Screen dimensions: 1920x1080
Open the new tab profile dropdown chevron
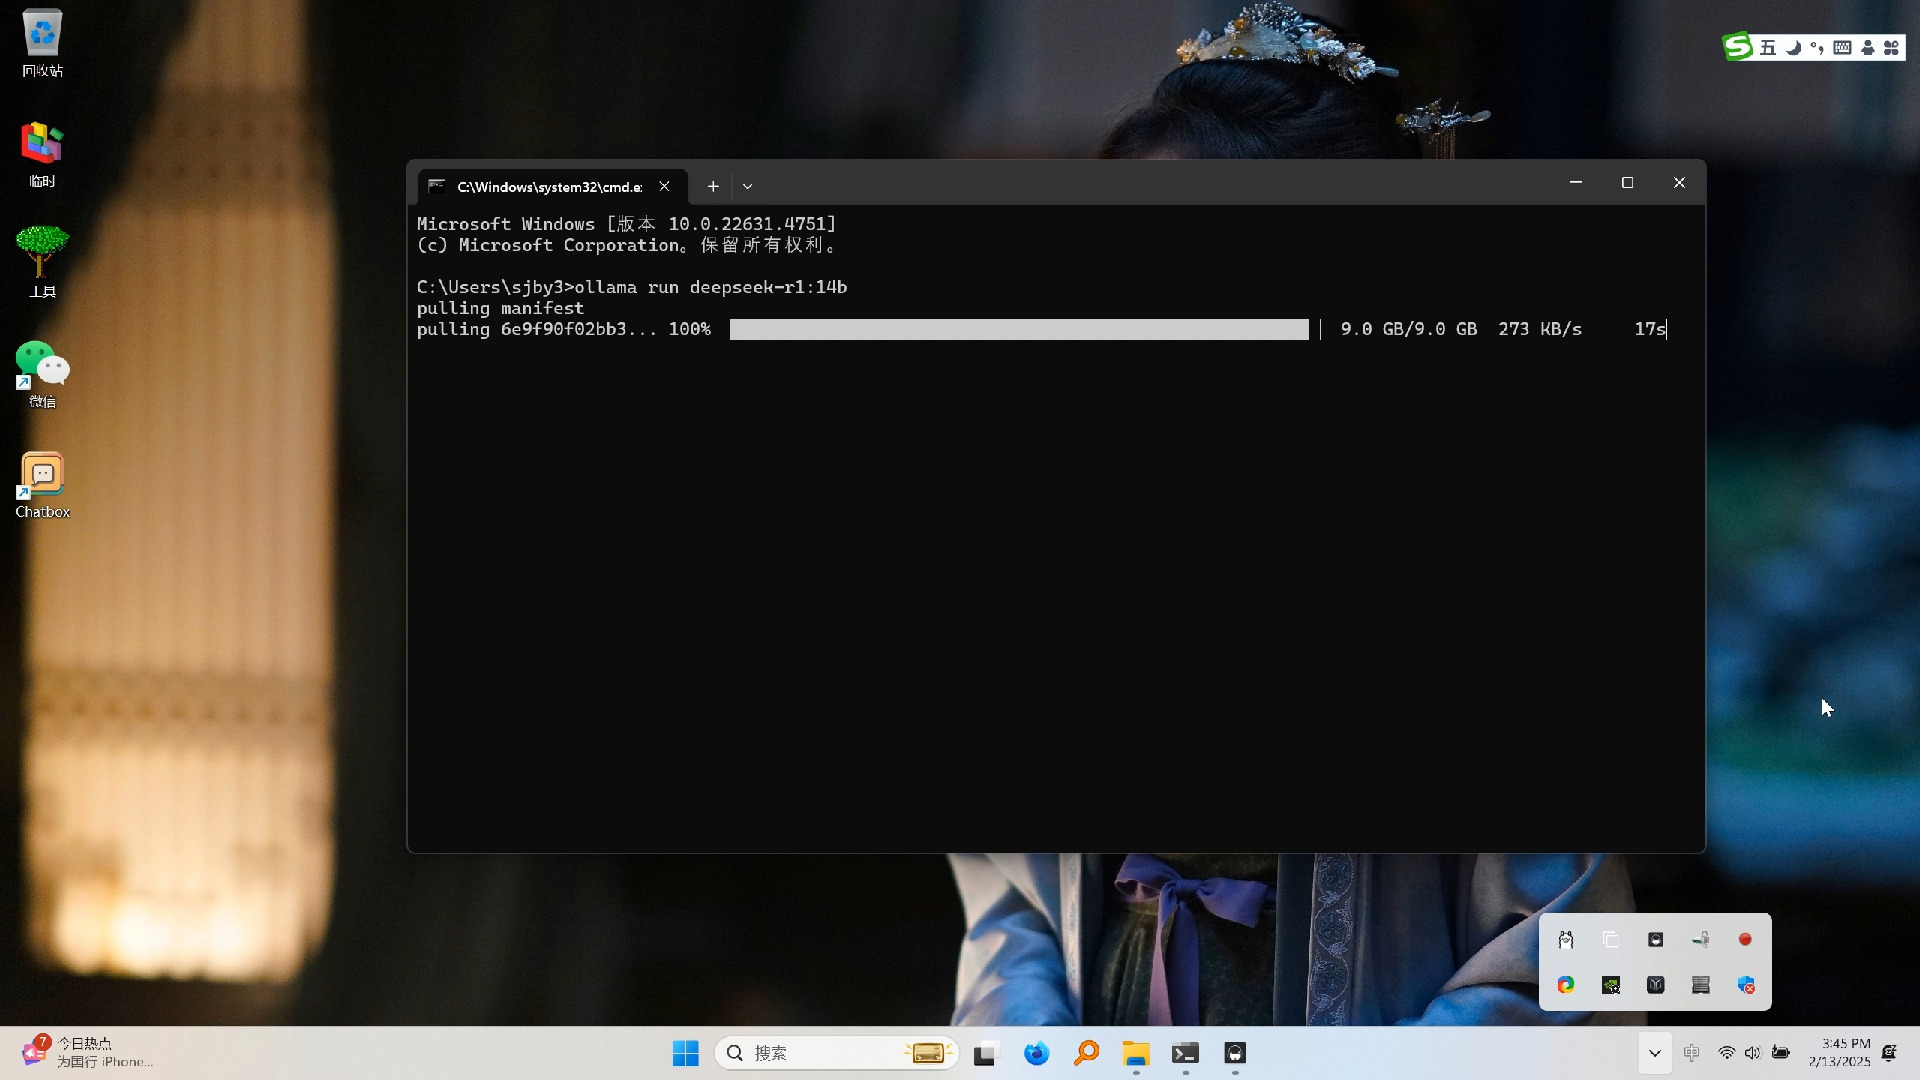(747, 186)
